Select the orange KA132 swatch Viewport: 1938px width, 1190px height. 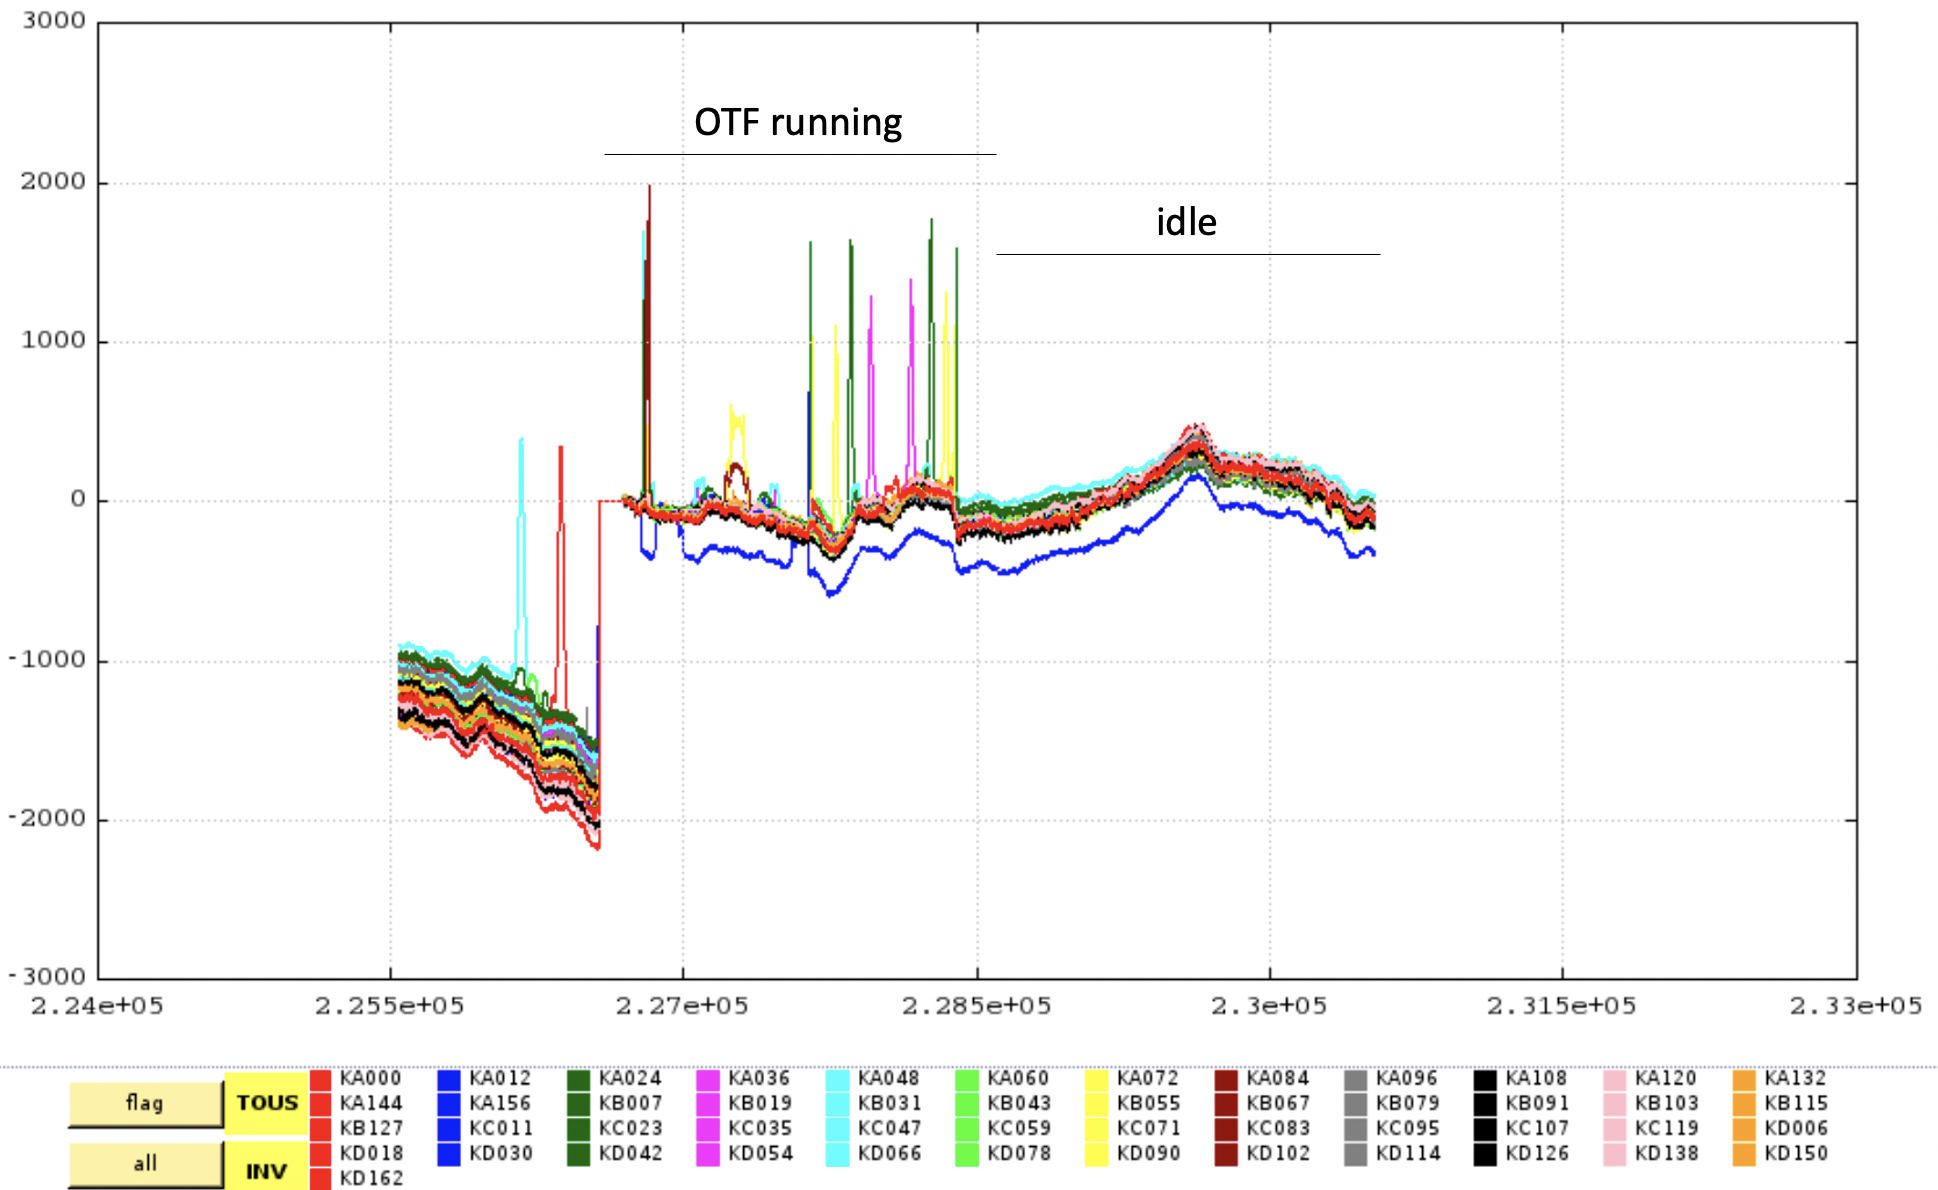point(1744,1079)
